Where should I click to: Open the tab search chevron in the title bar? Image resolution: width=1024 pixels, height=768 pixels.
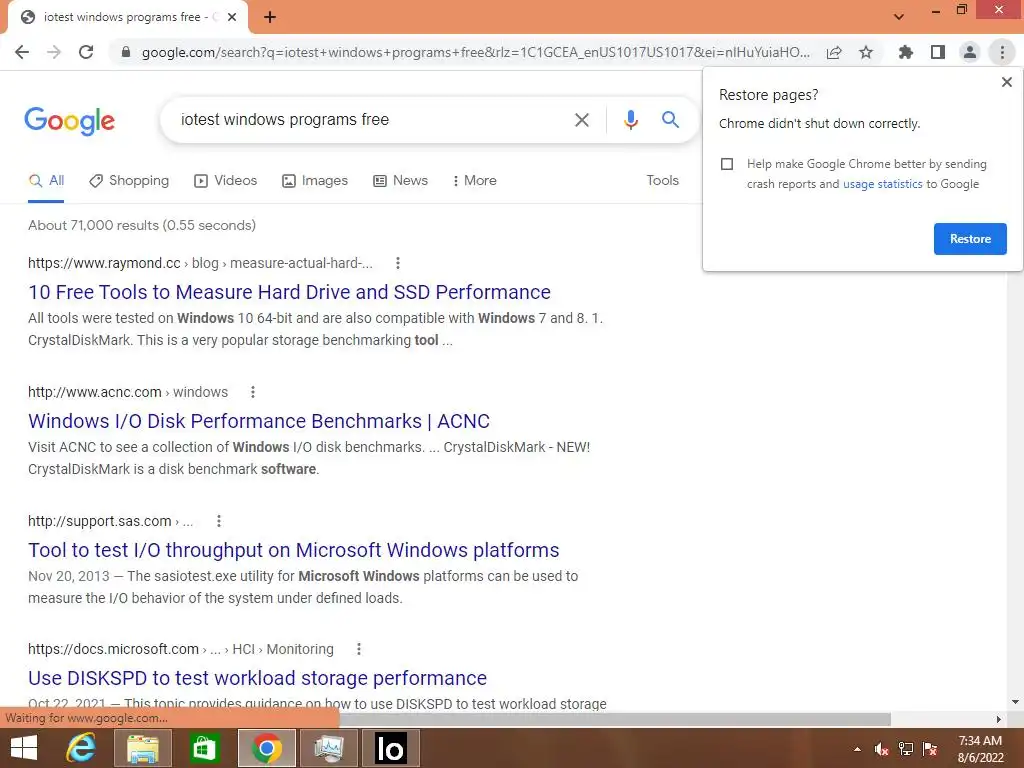(x=899, y=17)
